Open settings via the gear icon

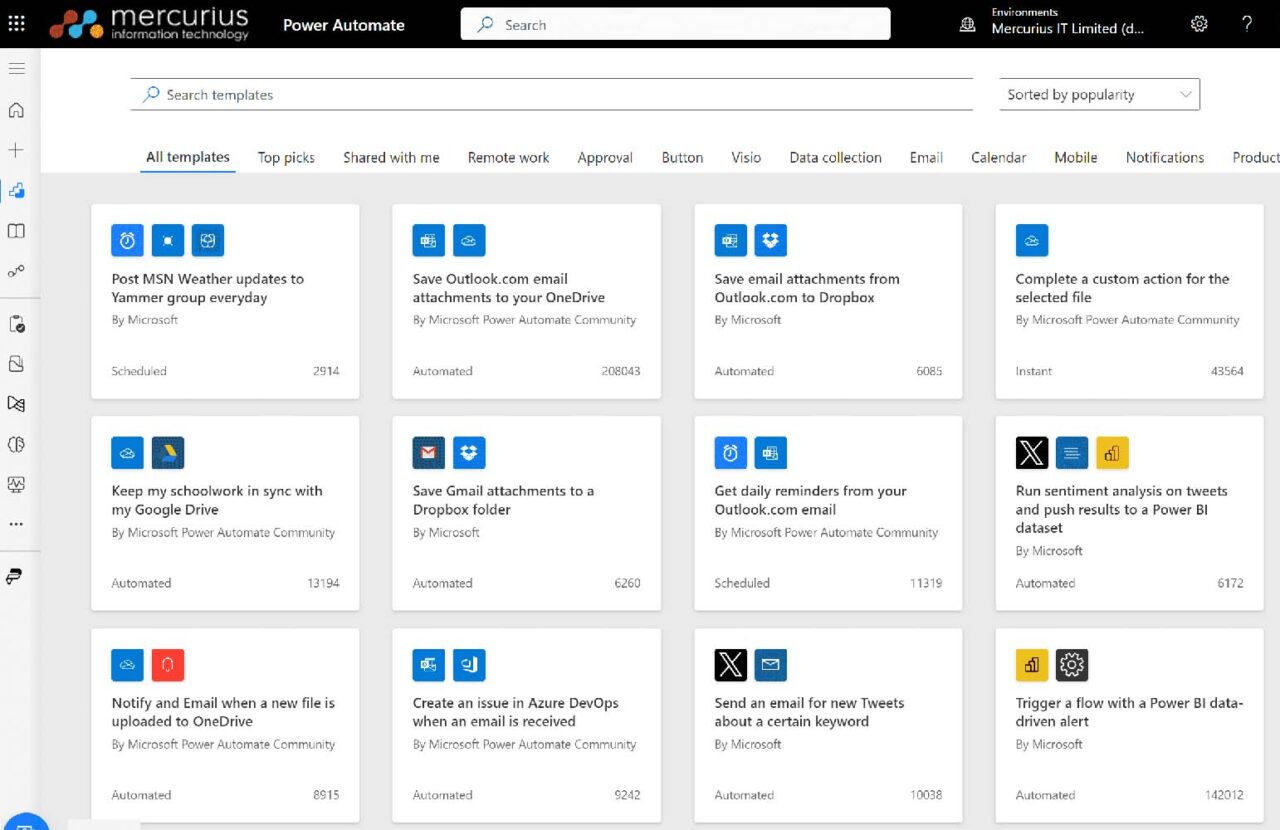[1199, 23]
